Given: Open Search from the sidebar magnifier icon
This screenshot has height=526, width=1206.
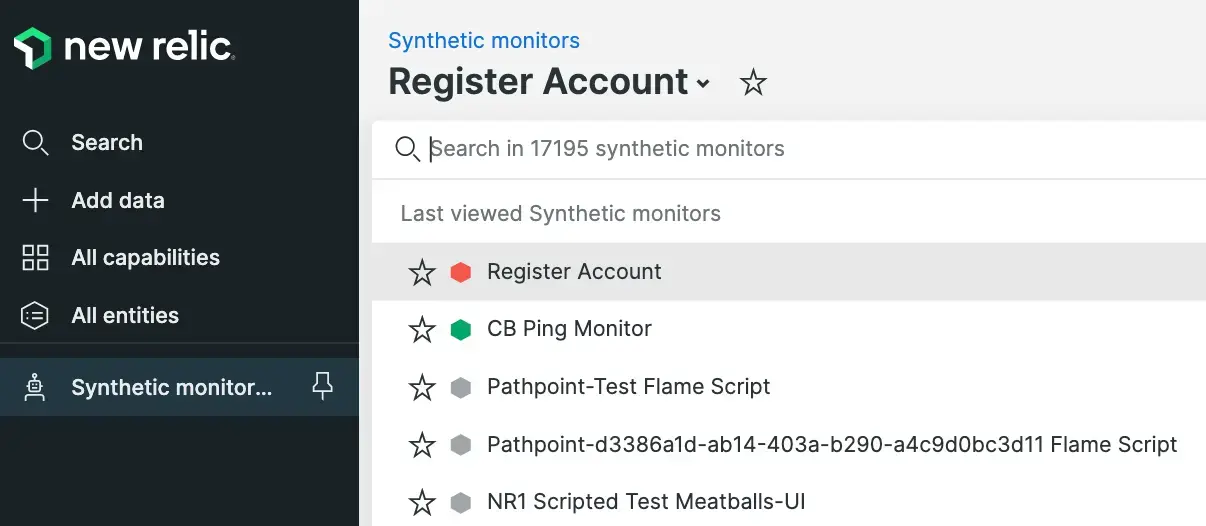Looking at the screenshot, I should click(35, 143).
